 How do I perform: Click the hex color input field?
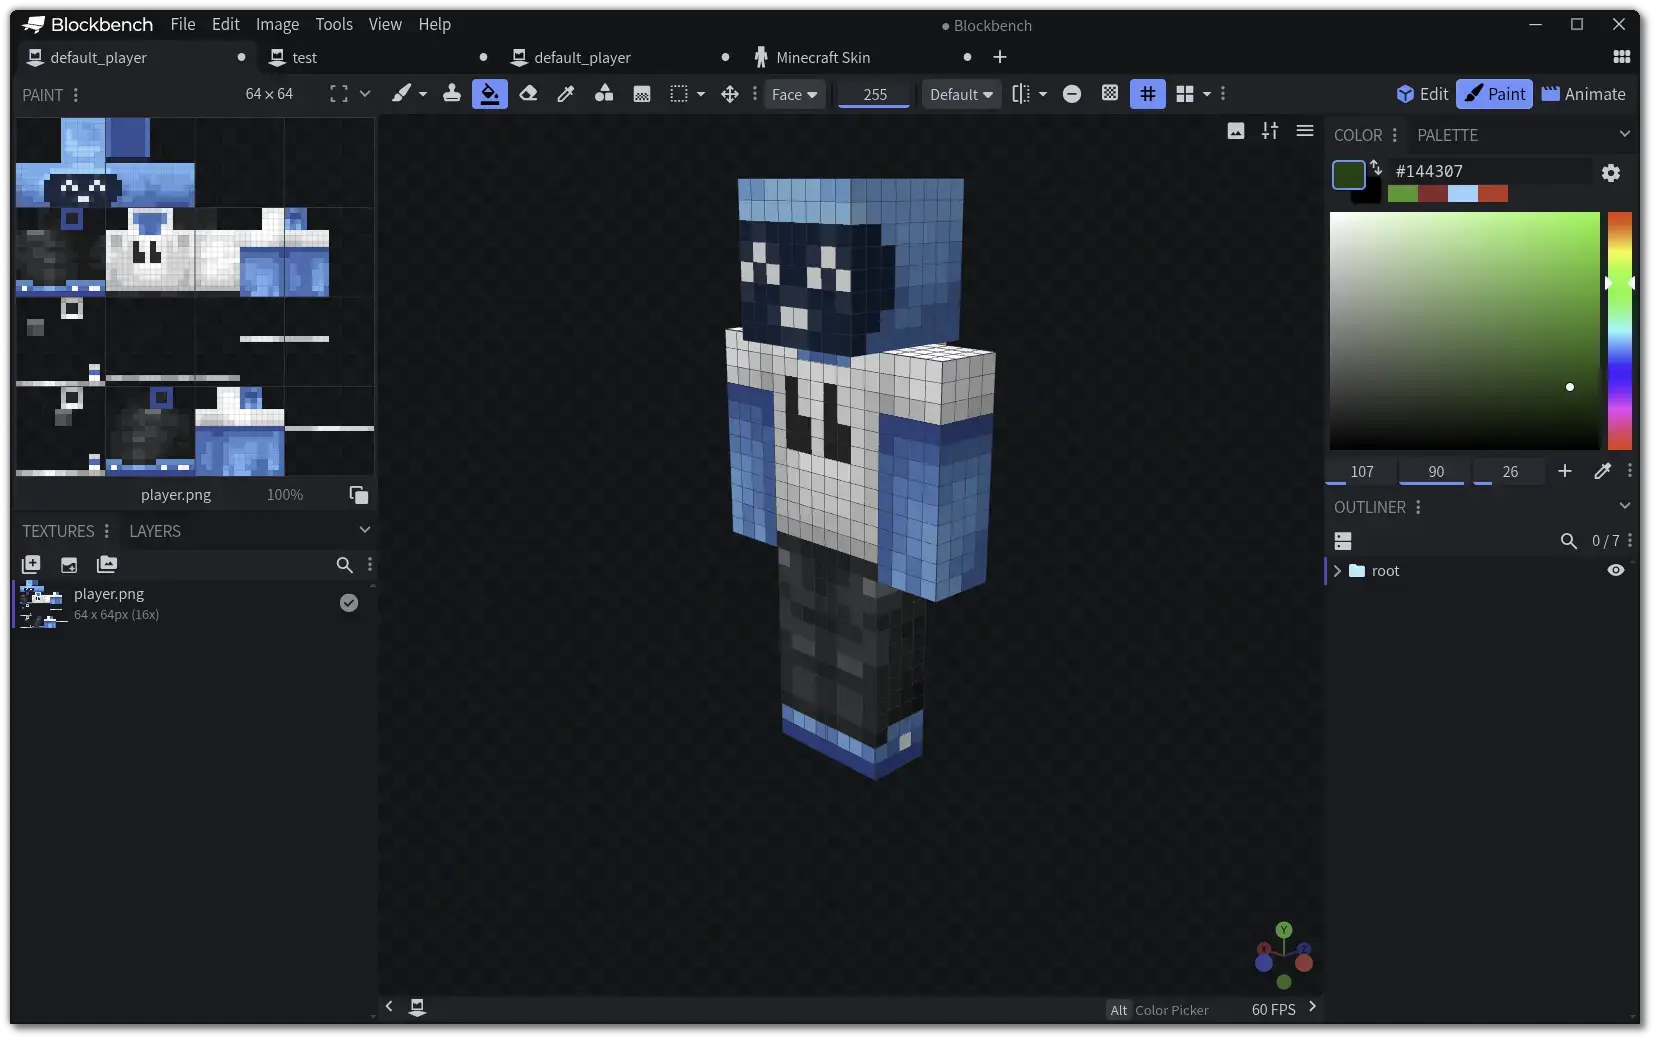point(1488,172)
